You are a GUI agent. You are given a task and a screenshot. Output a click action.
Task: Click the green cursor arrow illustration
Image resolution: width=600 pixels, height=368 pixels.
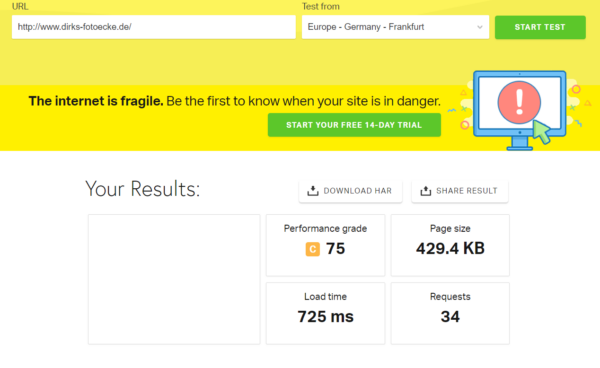click(542, 132)
